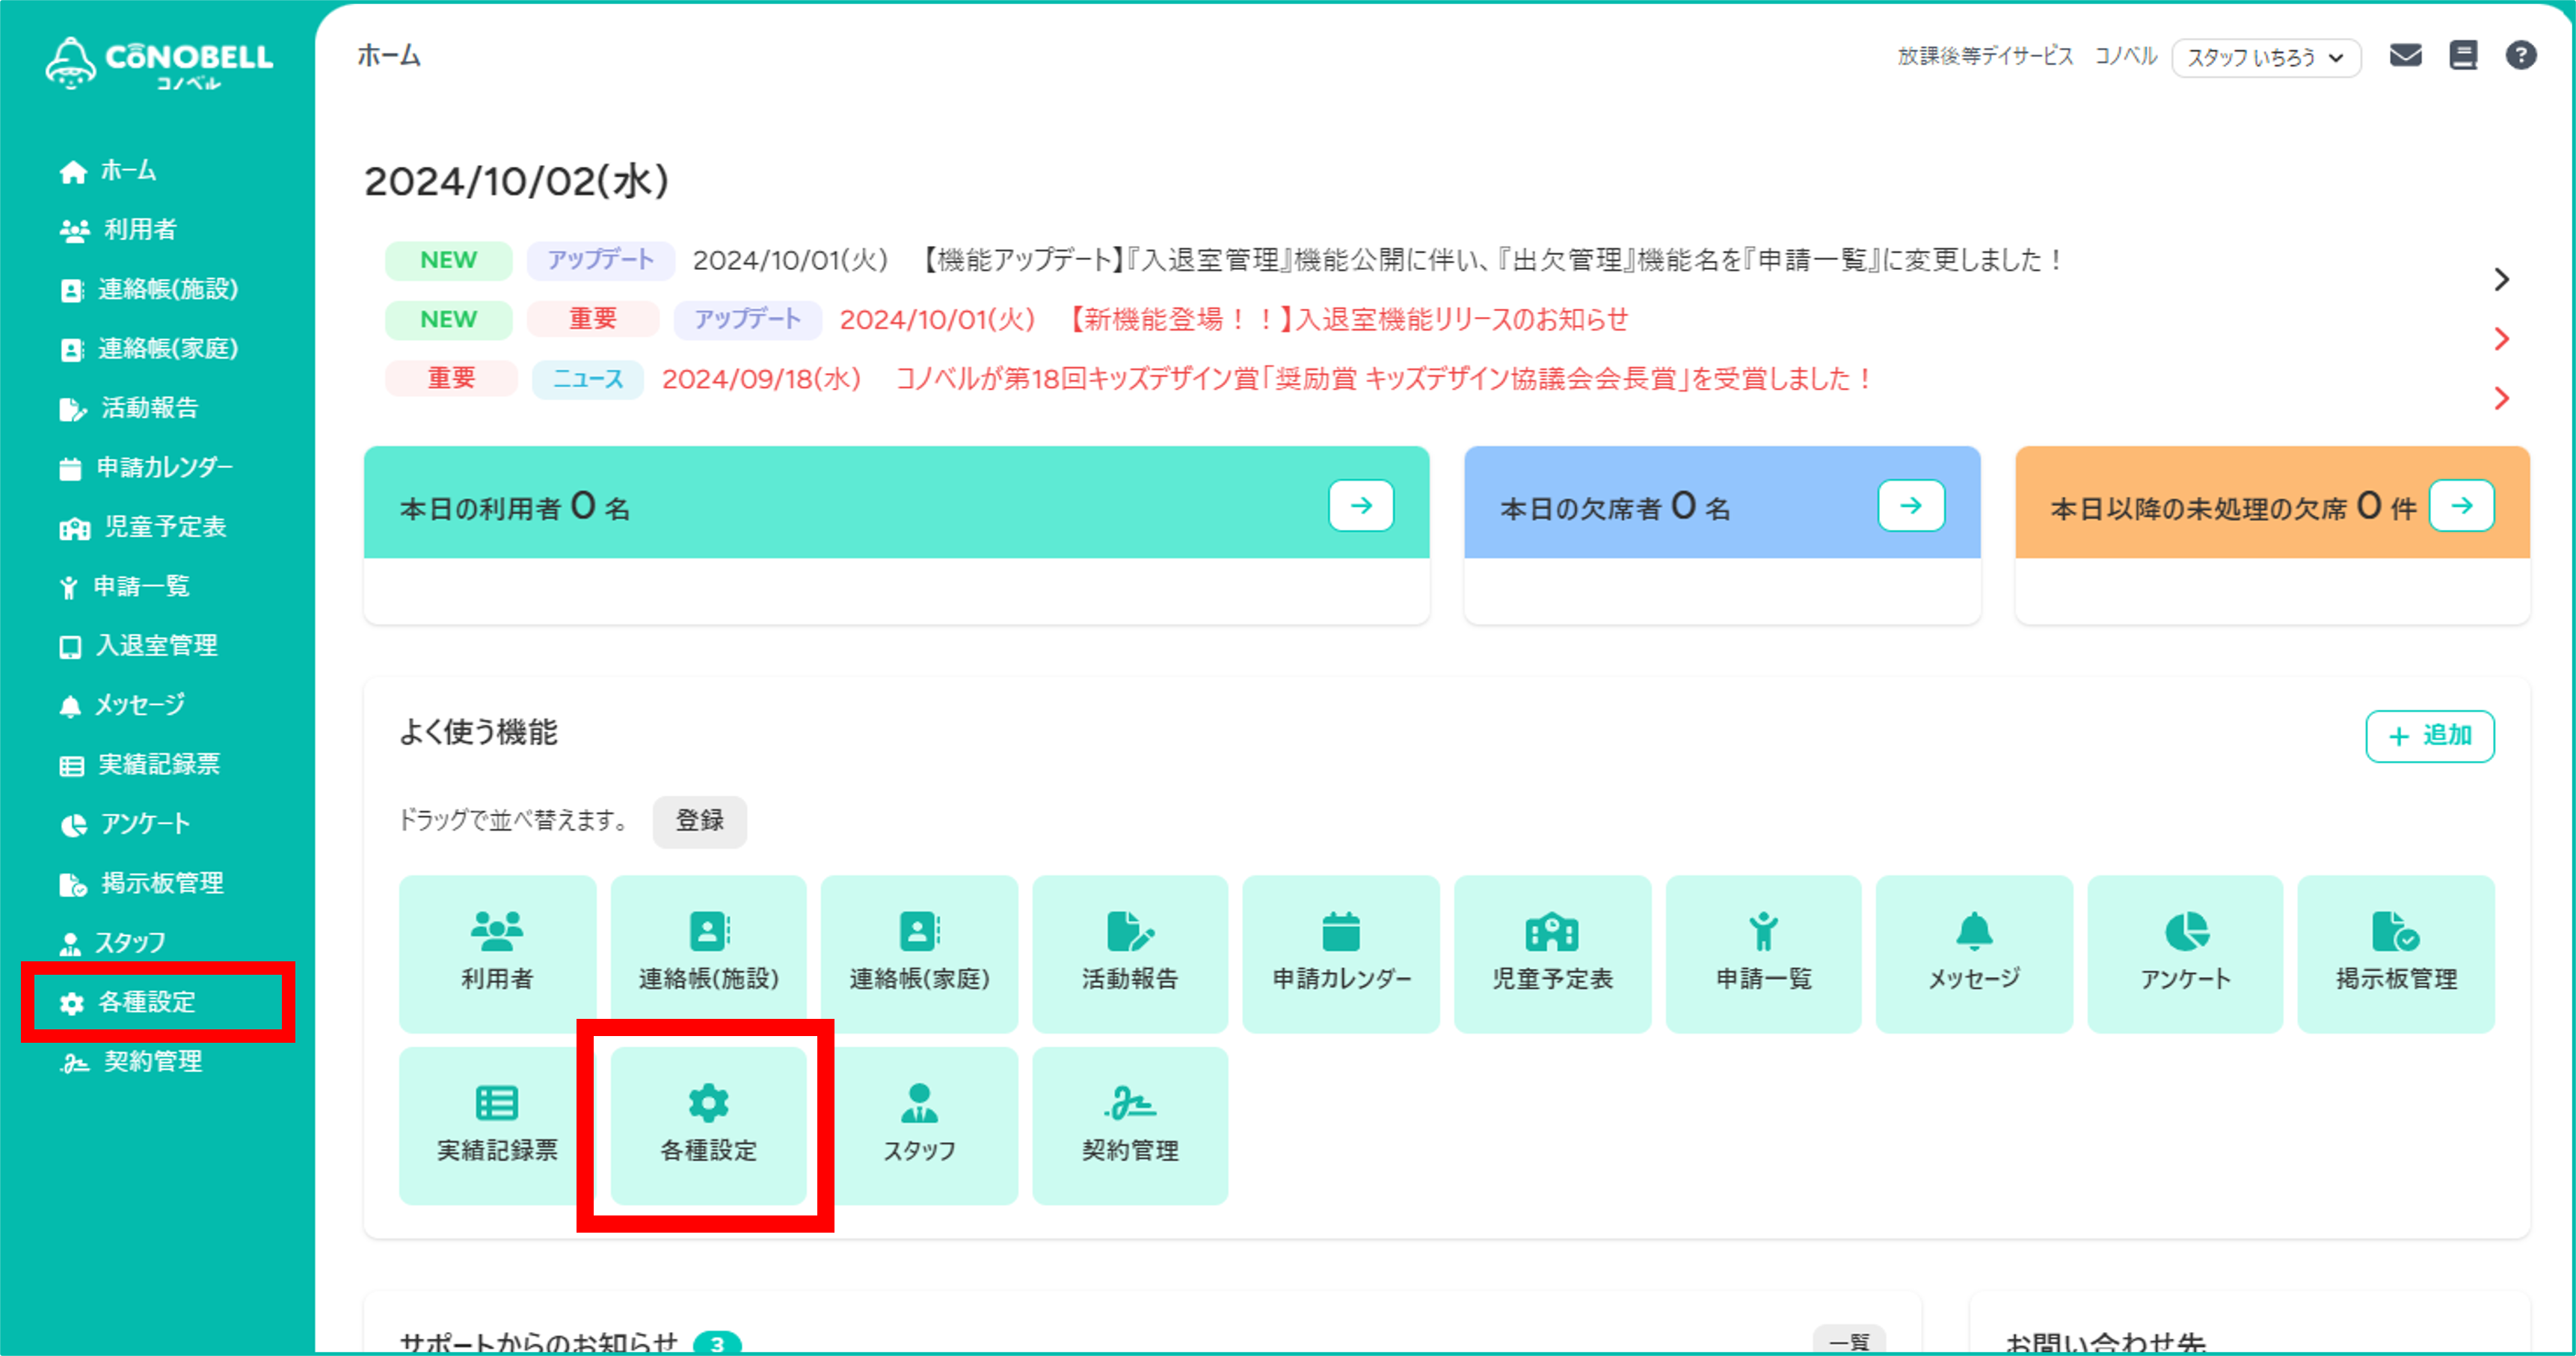Open the 申請カレンダー feature tile
2576x1356 pixels.
pyautogui.click(x=1341, y=954)
